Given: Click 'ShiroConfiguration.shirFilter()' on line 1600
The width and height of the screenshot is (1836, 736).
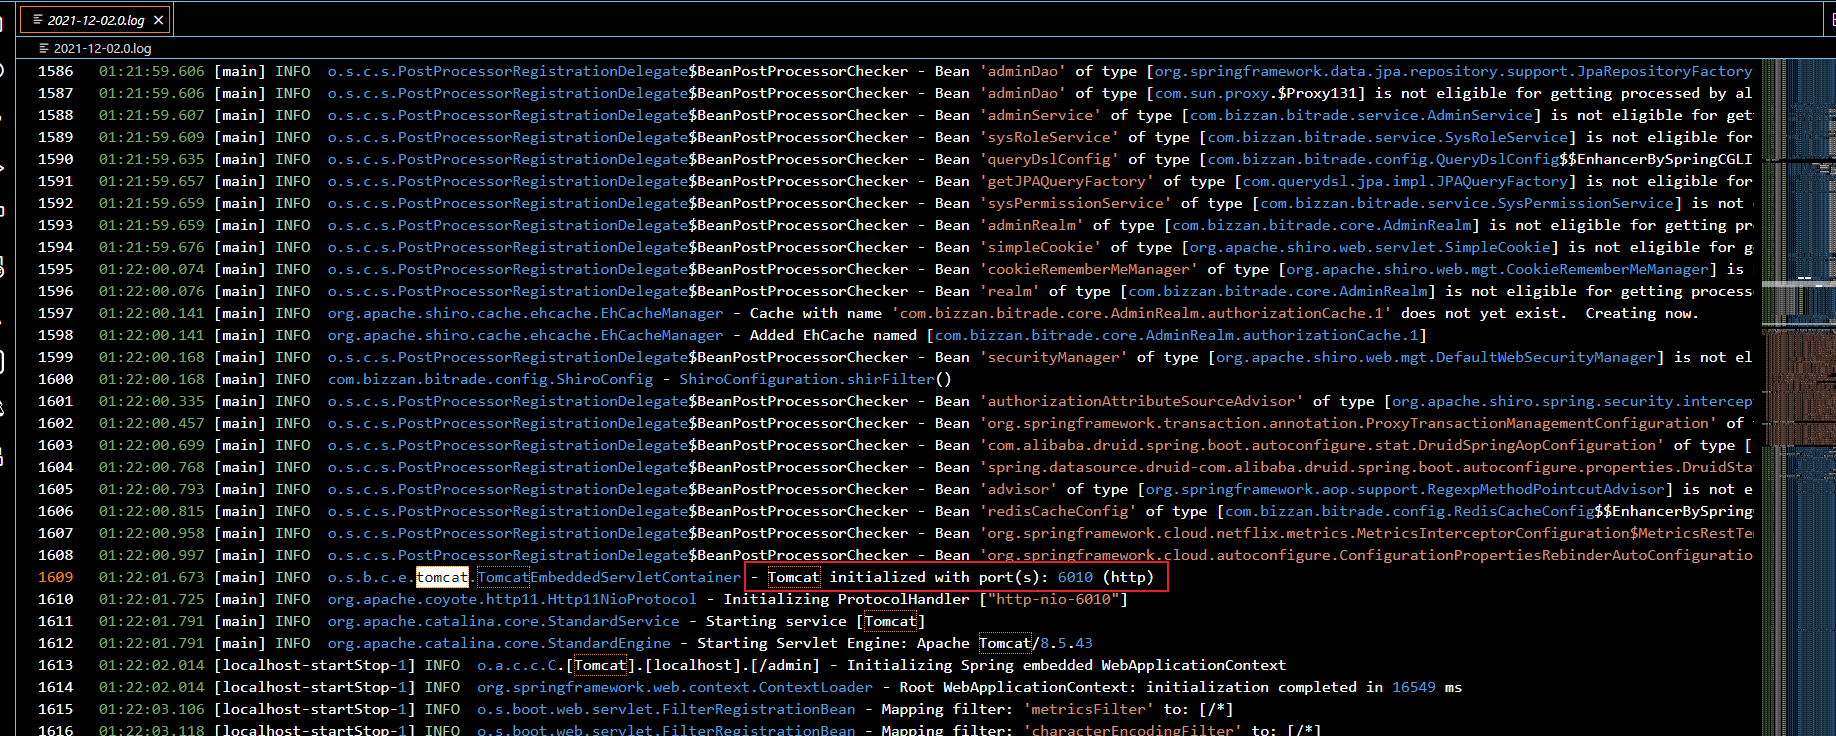Looking at the screenshot, I should (x=815, y=379).
